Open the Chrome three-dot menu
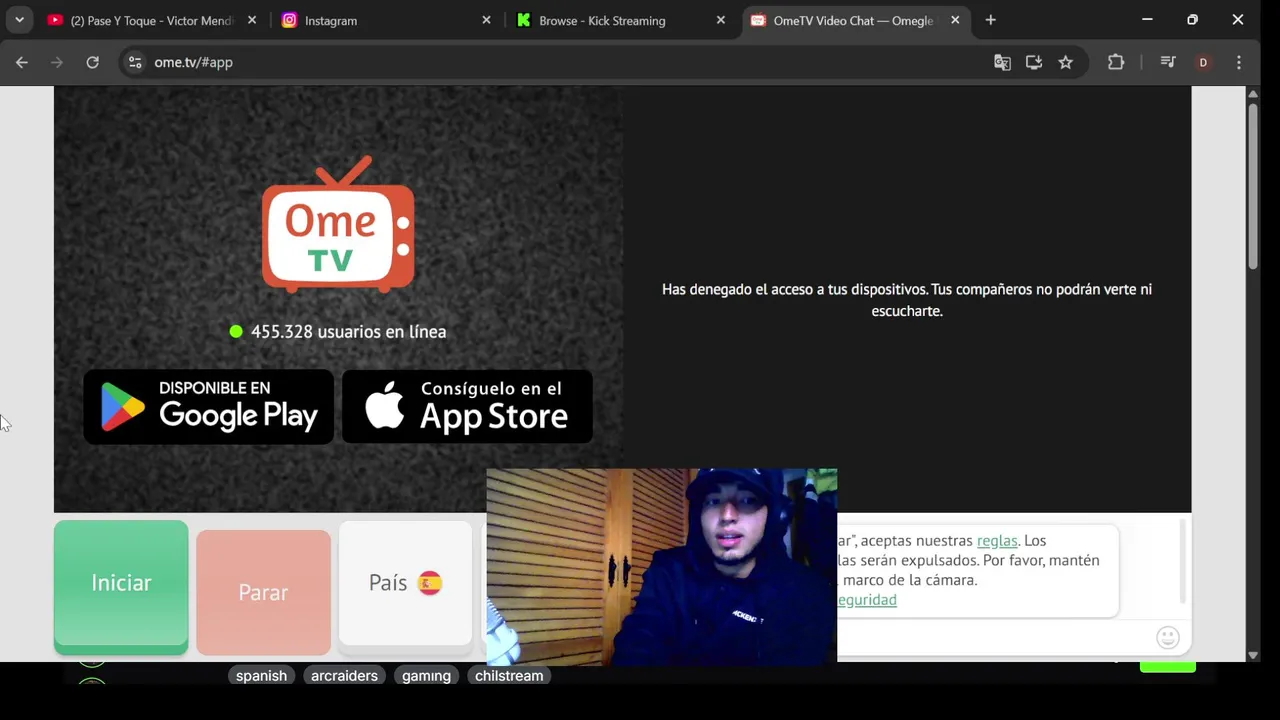1280x720 pixels. 1239,62
